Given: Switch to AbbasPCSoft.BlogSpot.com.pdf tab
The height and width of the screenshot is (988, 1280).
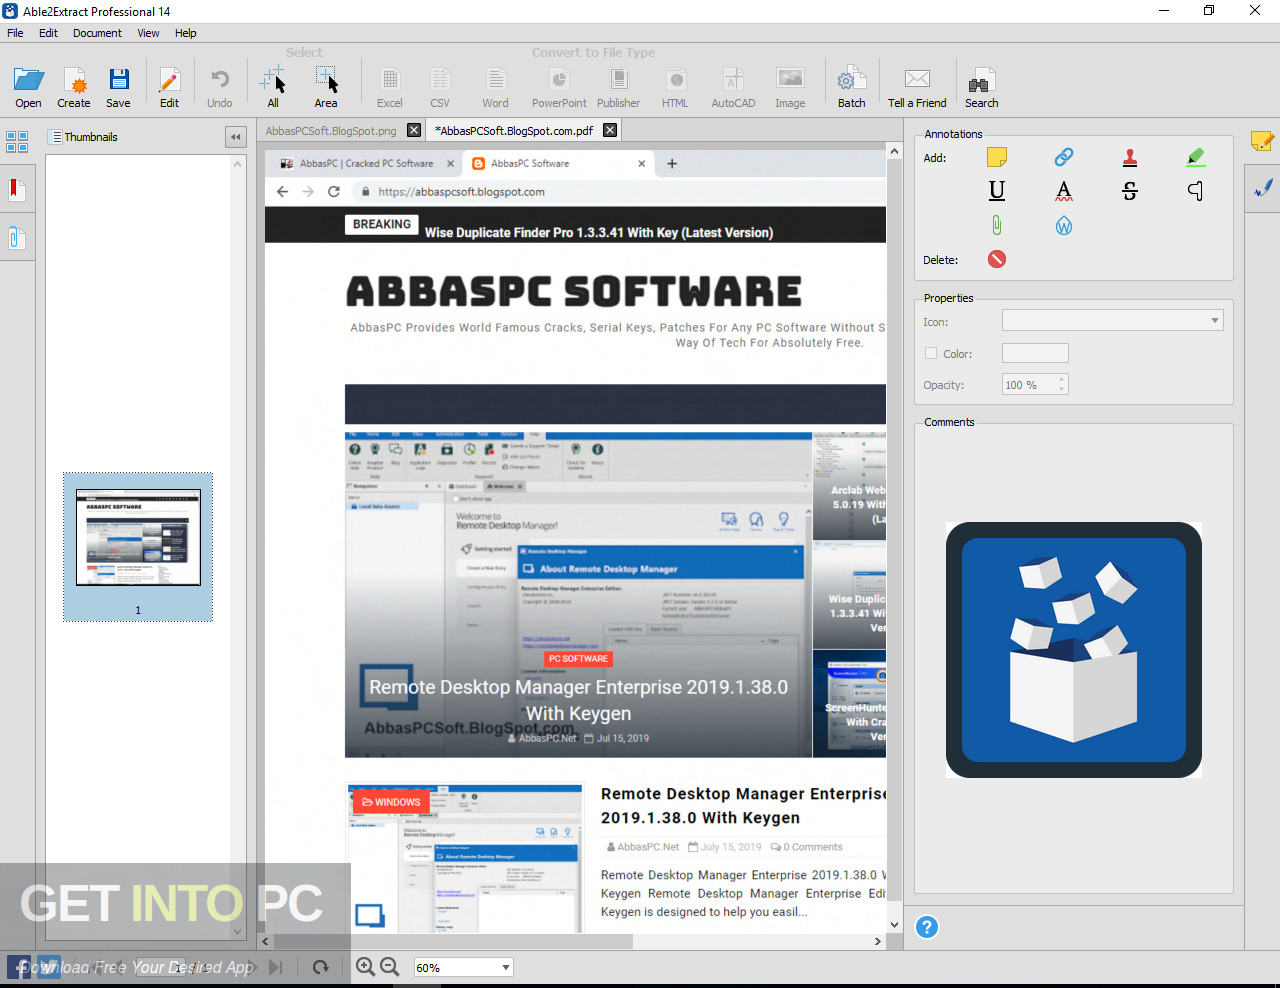Looking at the screenshot, I should 514,130.
